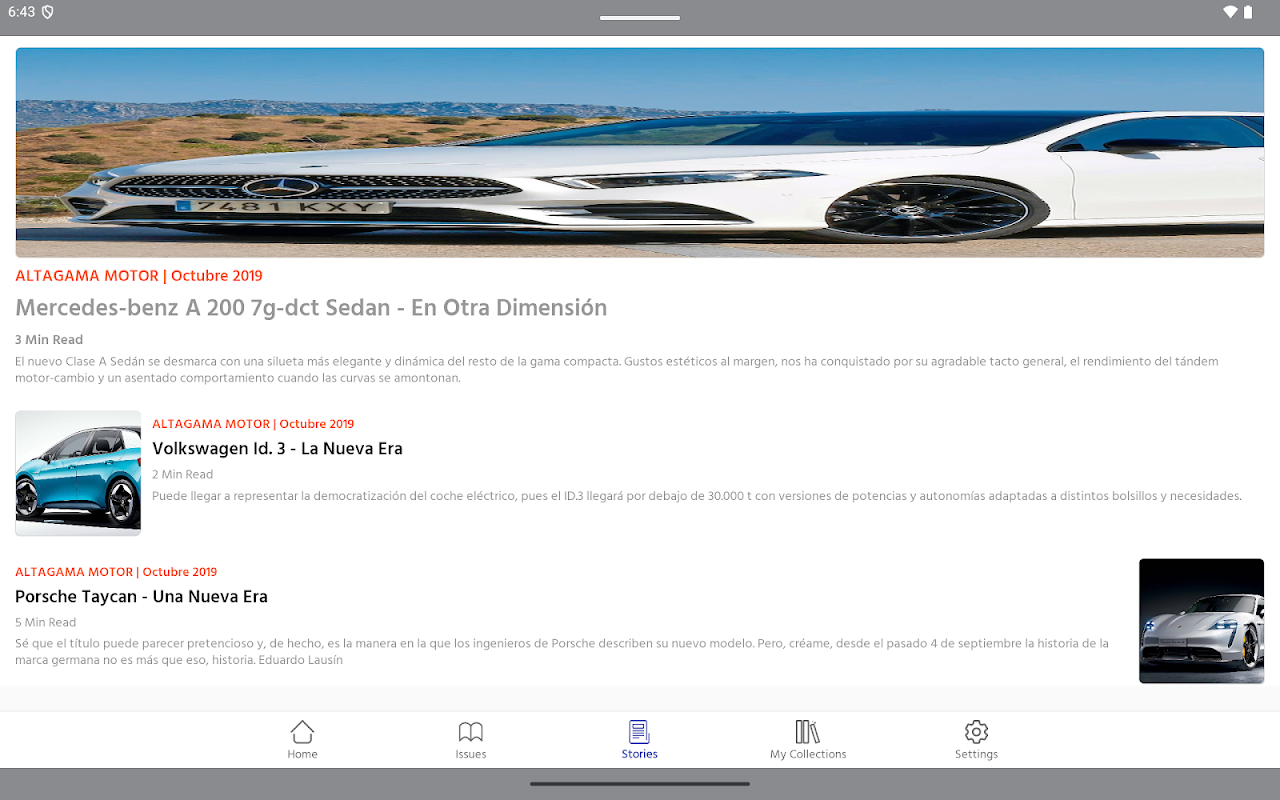Screen dimensions: 1280x800
Task: Open Mercedes-benz A 200 7g-dct Sedan headline
Action: tap(311, 308)
